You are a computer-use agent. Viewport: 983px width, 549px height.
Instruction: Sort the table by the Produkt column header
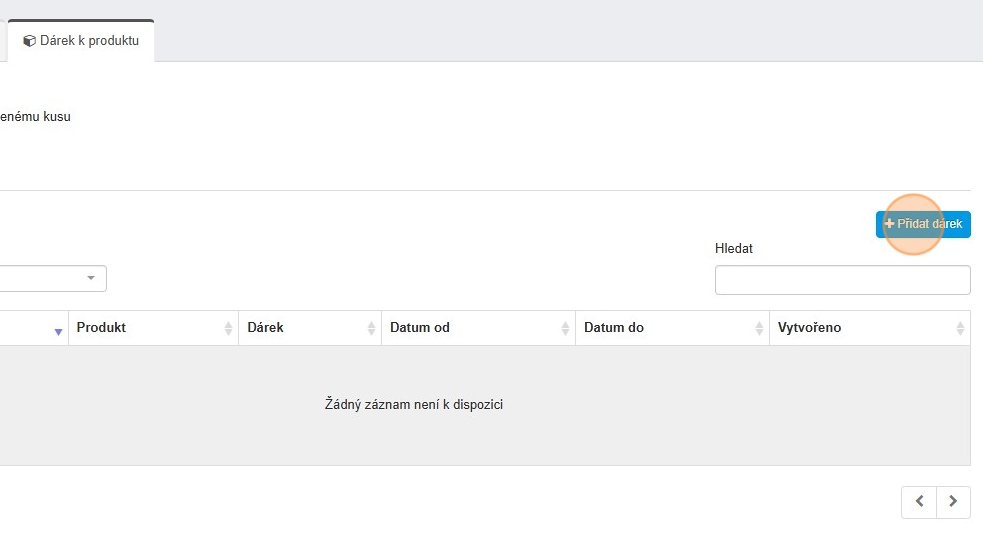pyautogui.click(x=102, y=328)
